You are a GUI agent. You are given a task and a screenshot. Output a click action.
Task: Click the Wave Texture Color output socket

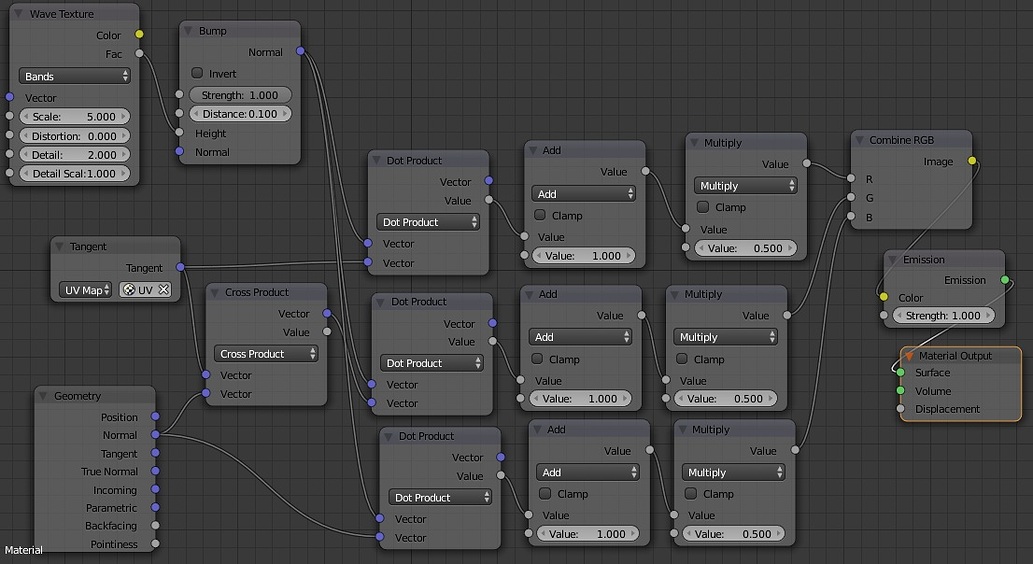pyautogui.click(x=139, y=34)
